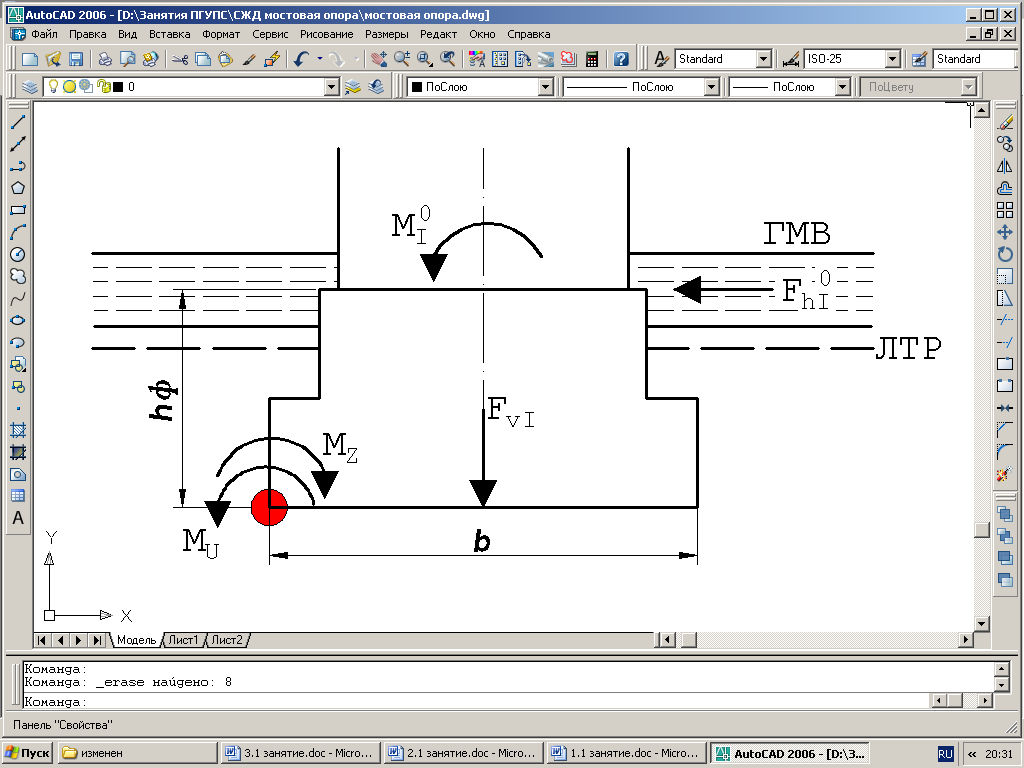Select the Mirror tool
1024x768 pixels.
pos(1005,167)
